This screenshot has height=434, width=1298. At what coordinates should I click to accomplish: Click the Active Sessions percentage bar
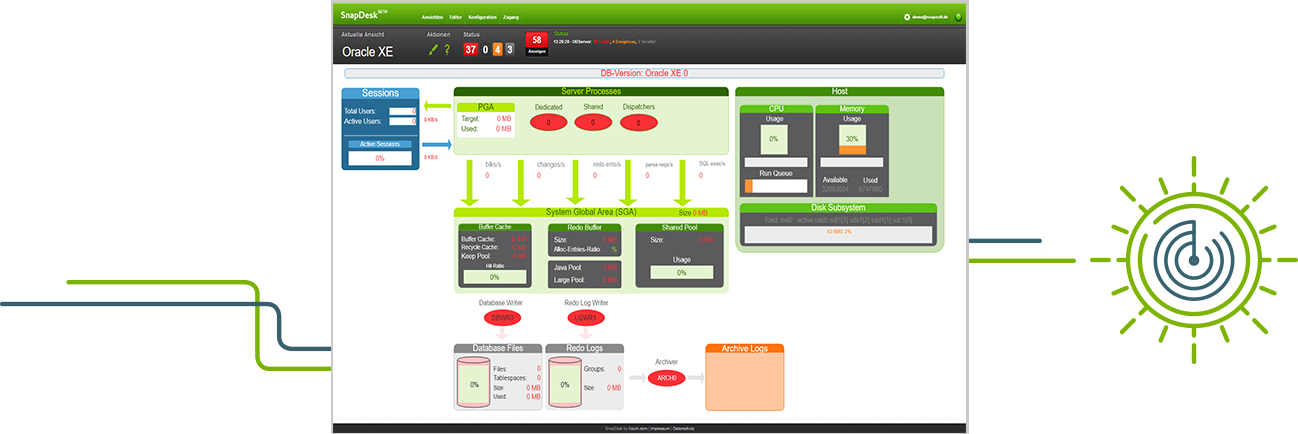tap(380, 158)
